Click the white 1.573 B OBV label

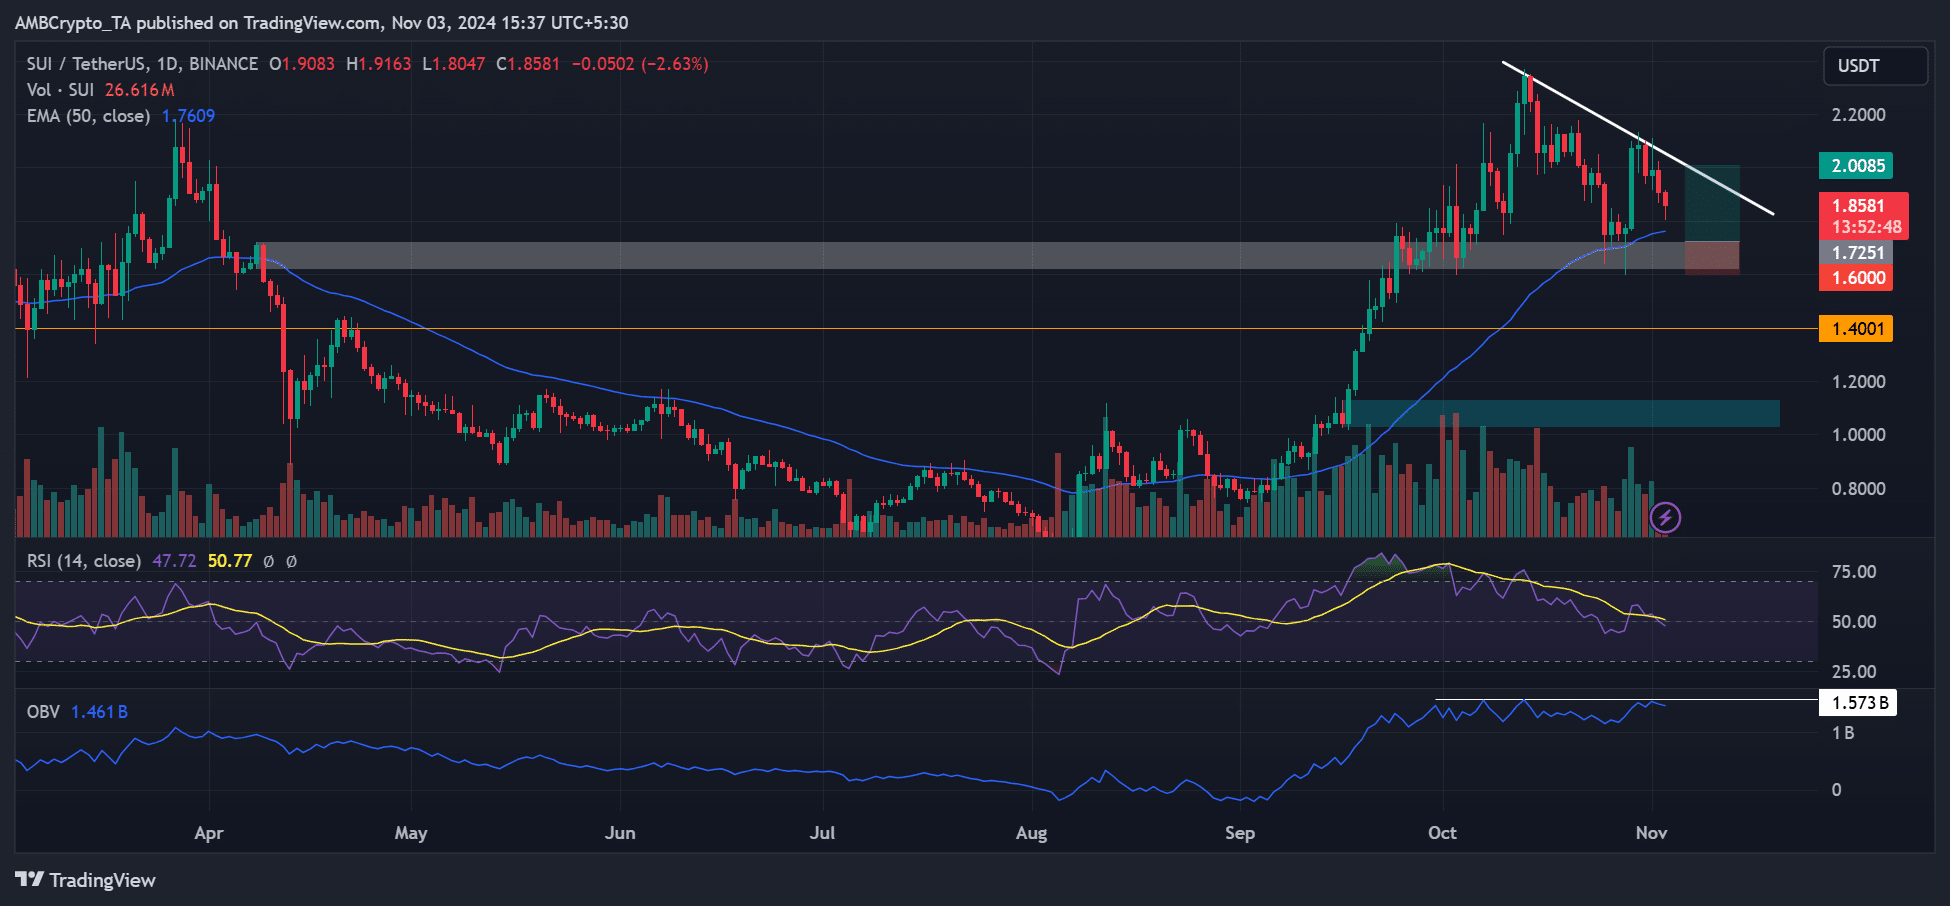pos(1857,703)
